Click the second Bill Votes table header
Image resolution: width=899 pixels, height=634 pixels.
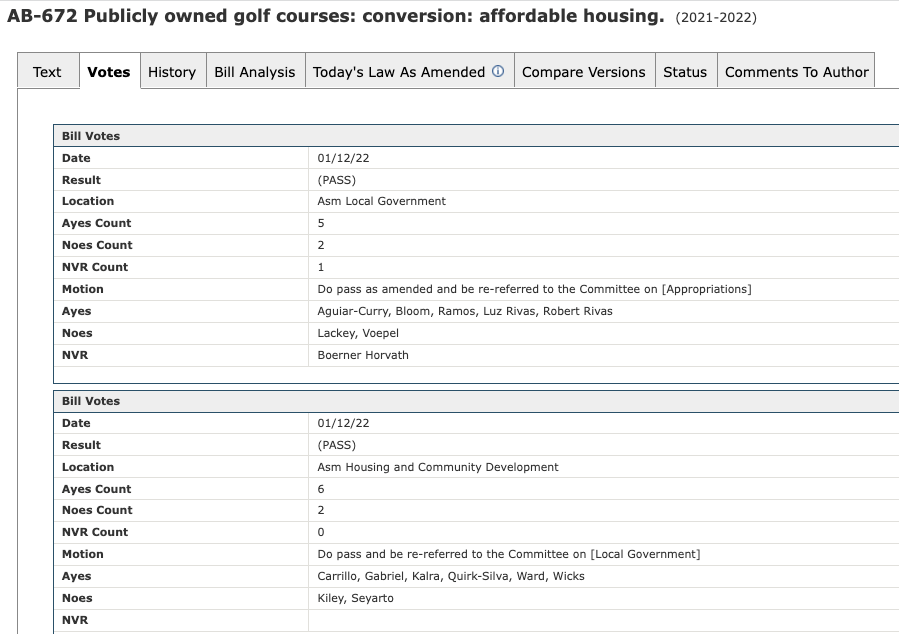coord(91,401)
